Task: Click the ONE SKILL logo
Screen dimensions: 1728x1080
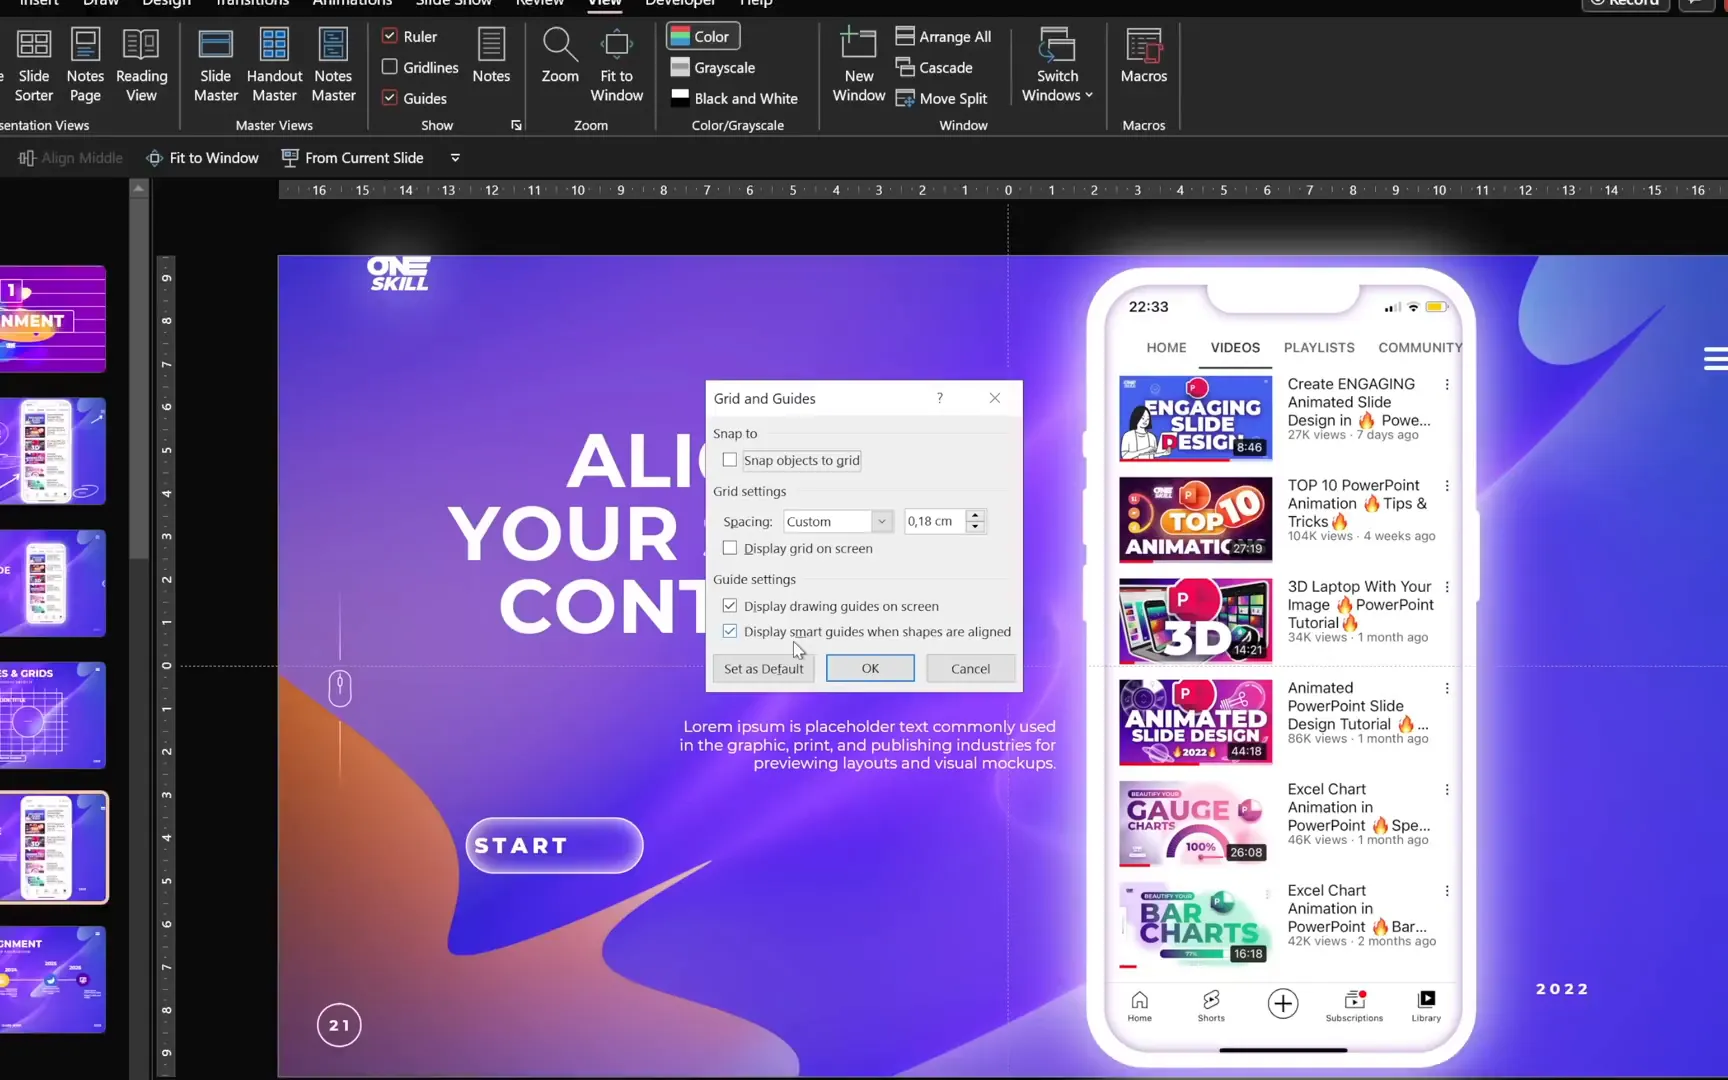Action: [398, 274]
